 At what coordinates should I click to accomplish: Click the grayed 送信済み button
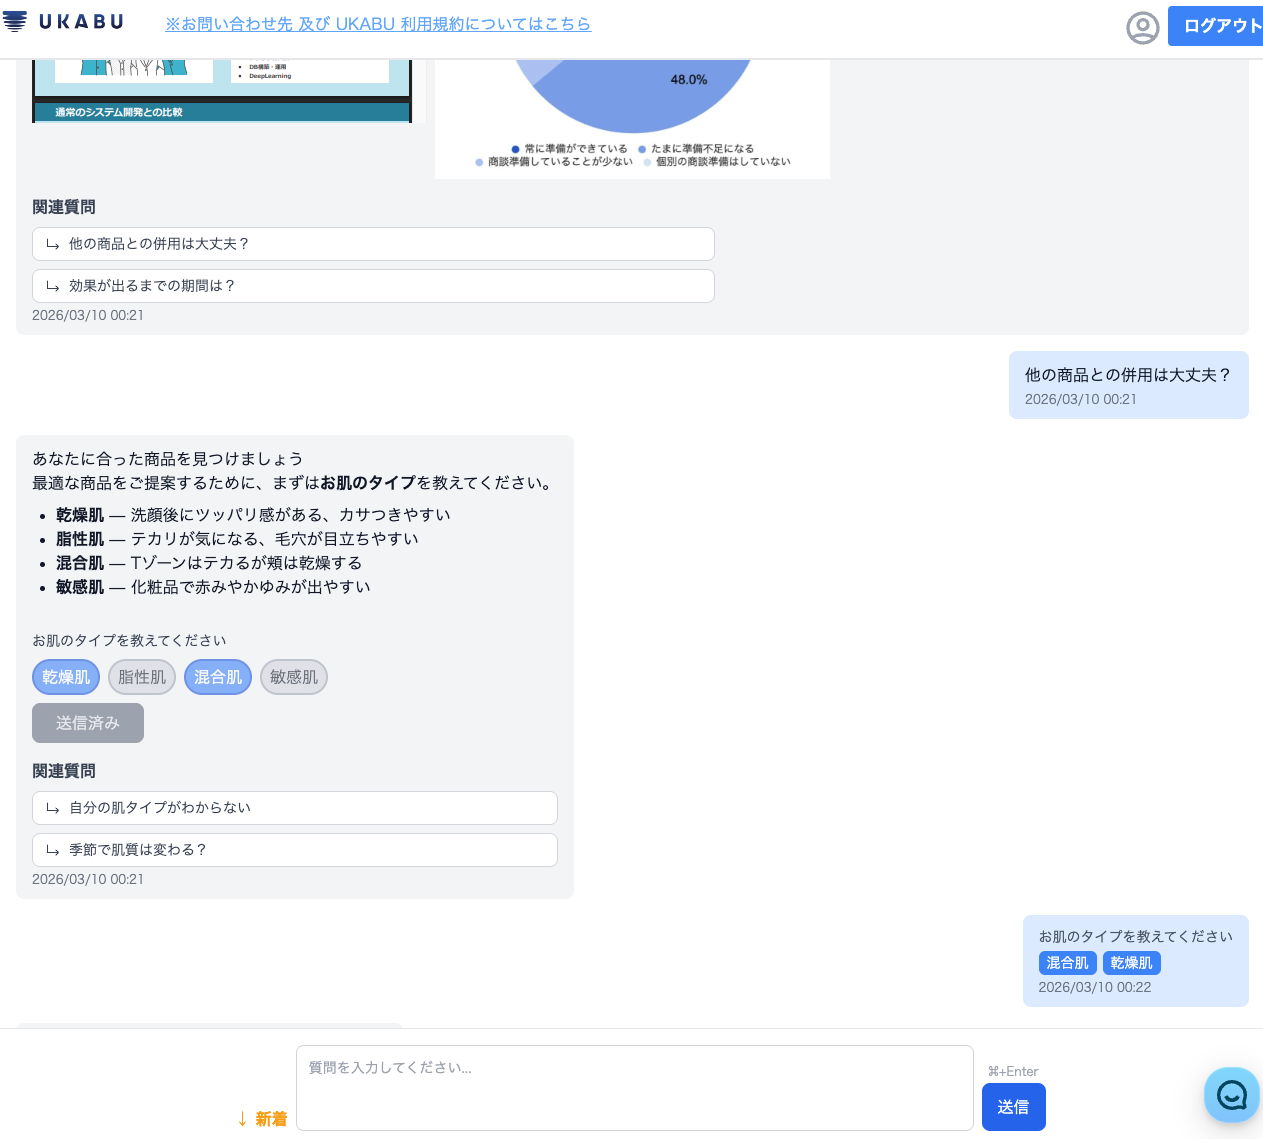point(87,722)
